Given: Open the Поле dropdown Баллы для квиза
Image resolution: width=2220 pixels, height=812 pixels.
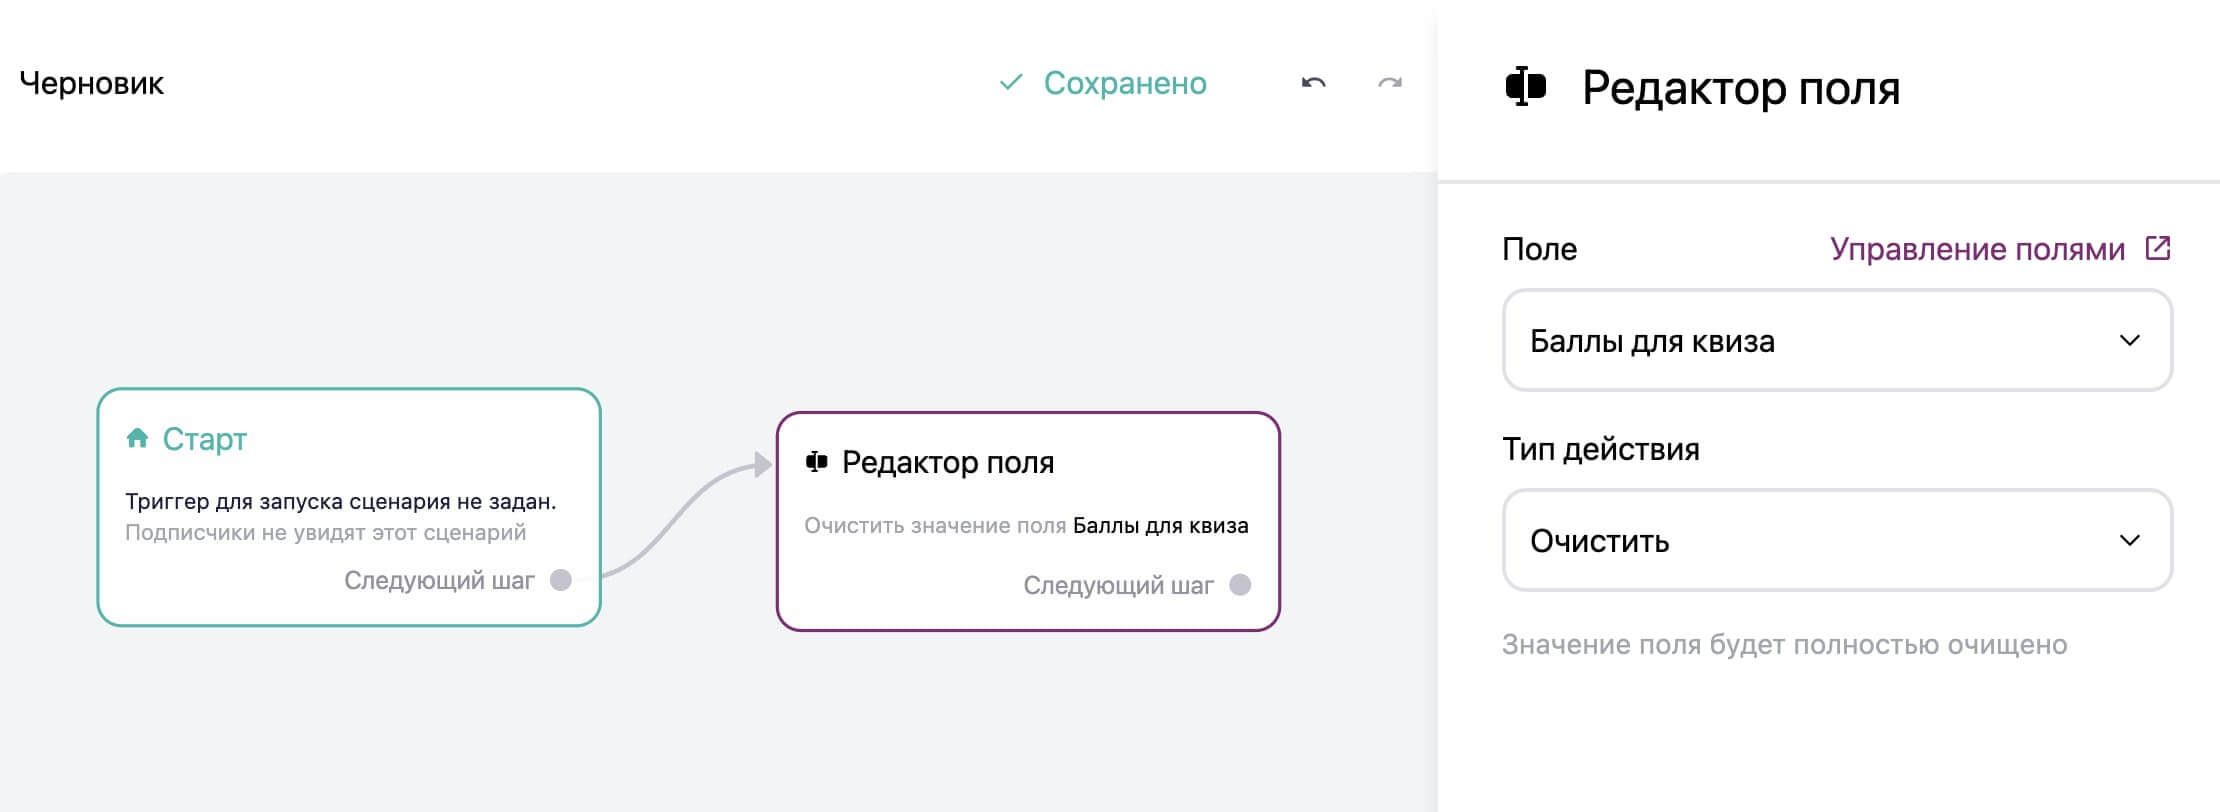Looking at the screenshot, I should click(1837, 340).
